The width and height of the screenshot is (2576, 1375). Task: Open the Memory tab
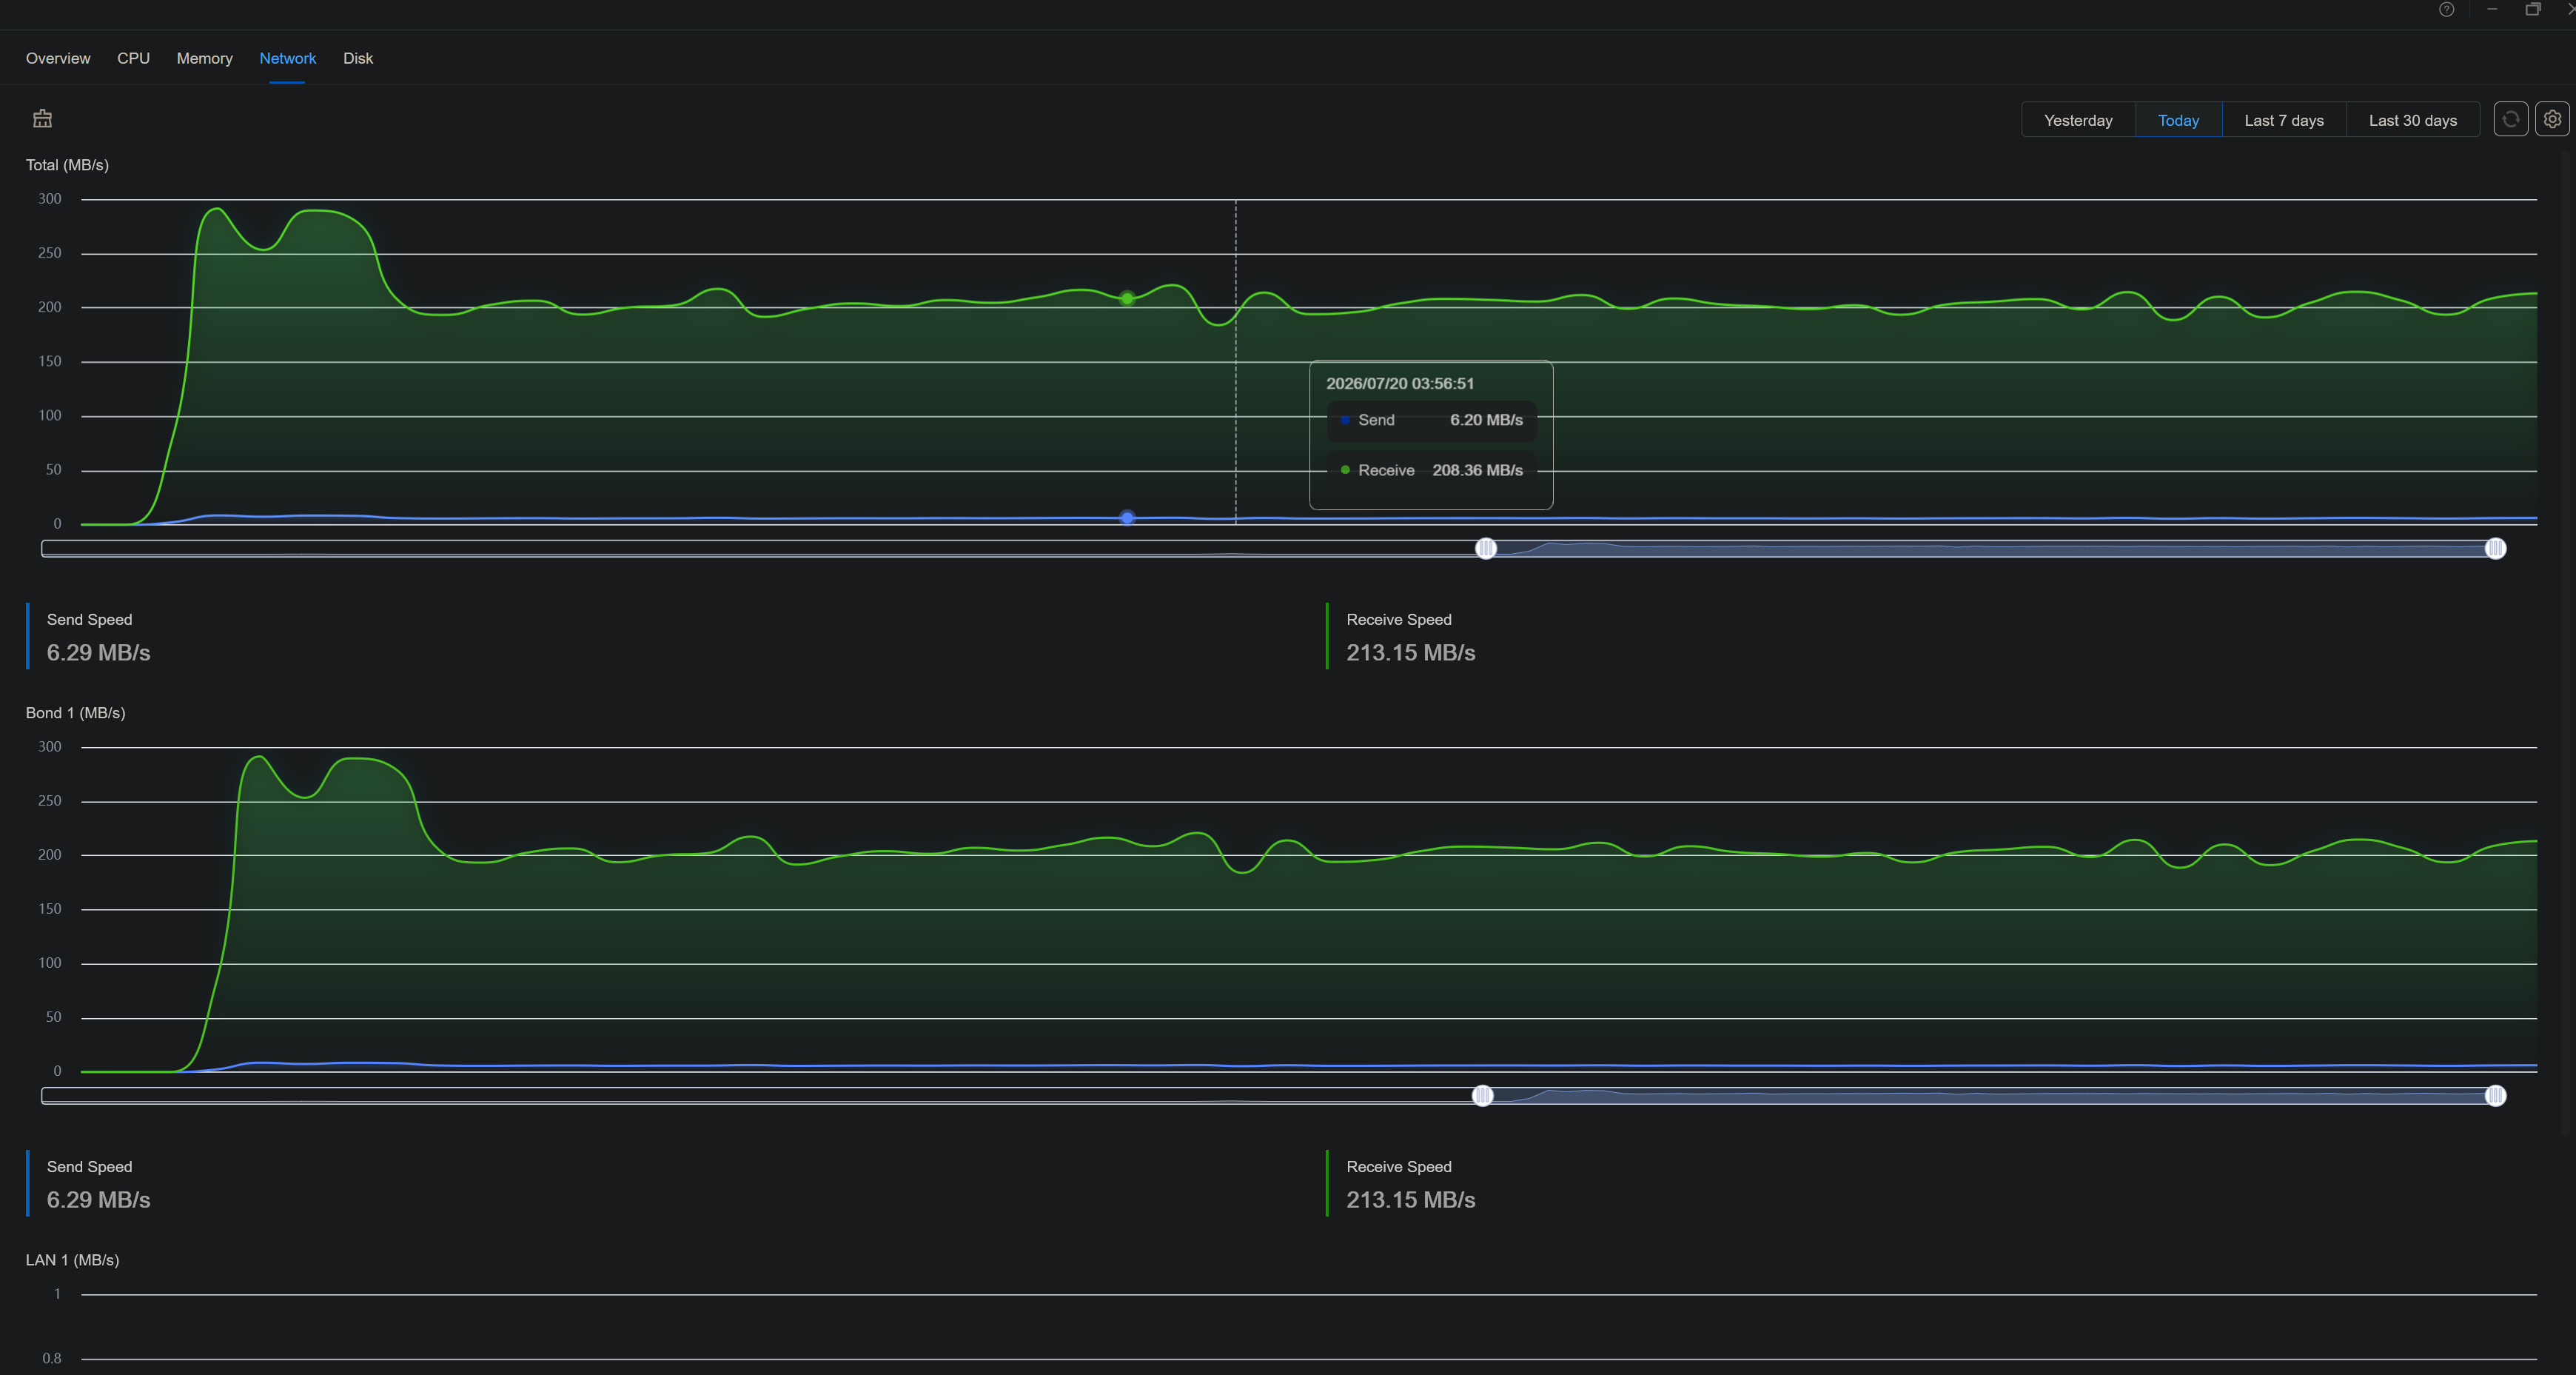(204, 58)
